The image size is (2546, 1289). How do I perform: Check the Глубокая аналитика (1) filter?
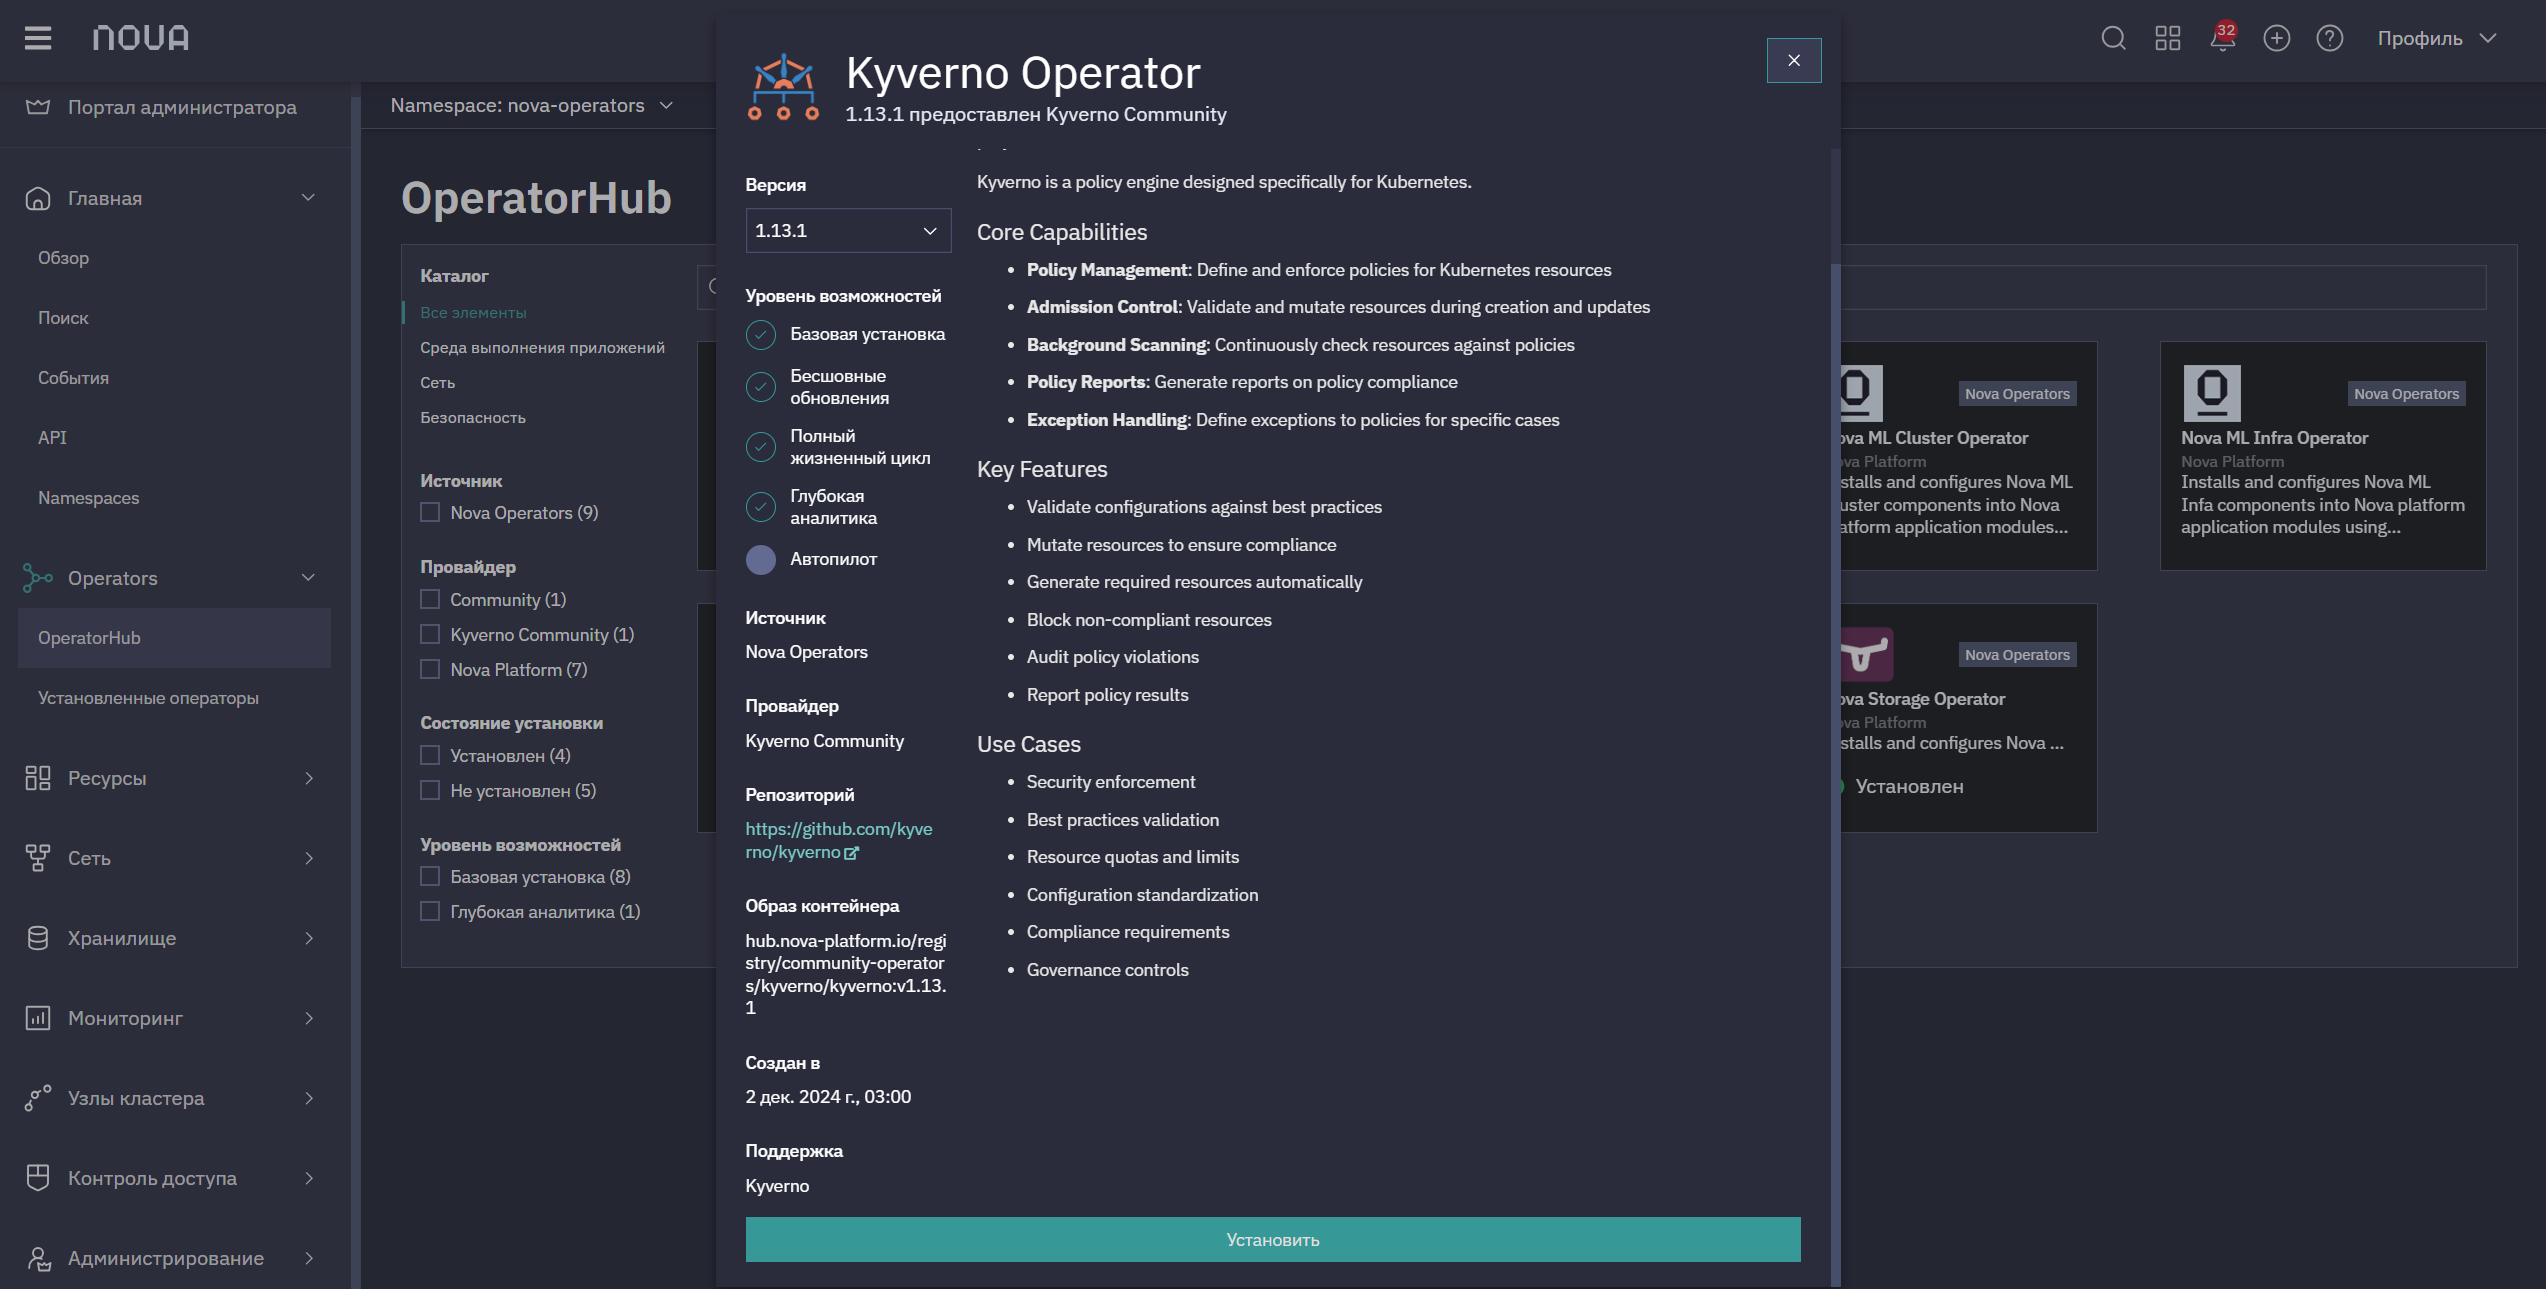[x=430, y=911]
